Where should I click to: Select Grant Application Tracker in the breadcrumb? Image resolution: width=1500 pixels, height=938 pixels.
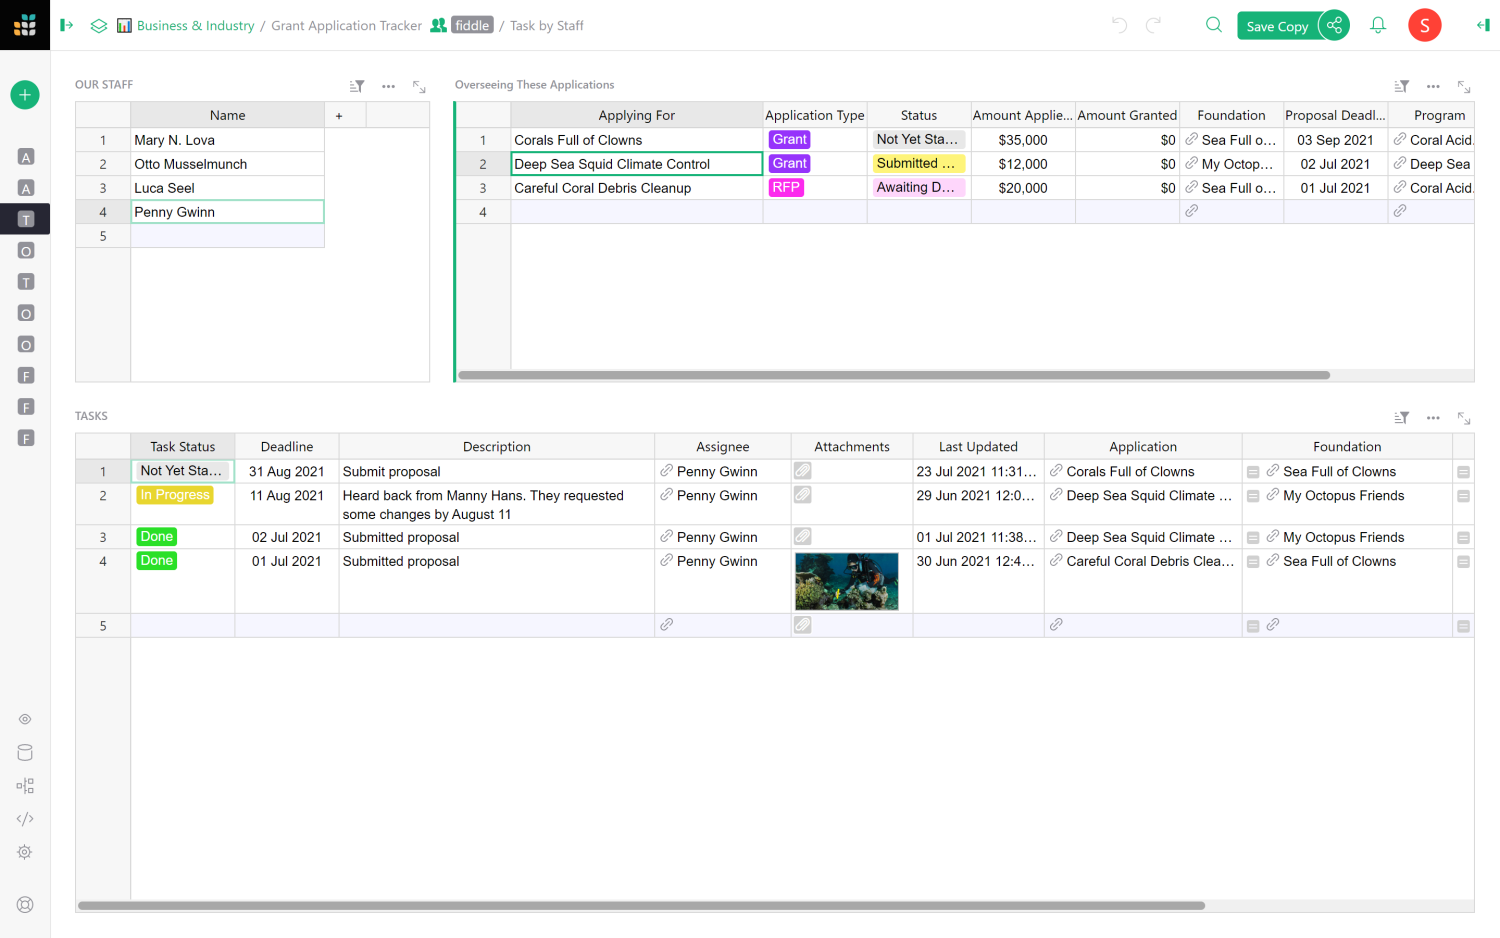pos(346,25)
